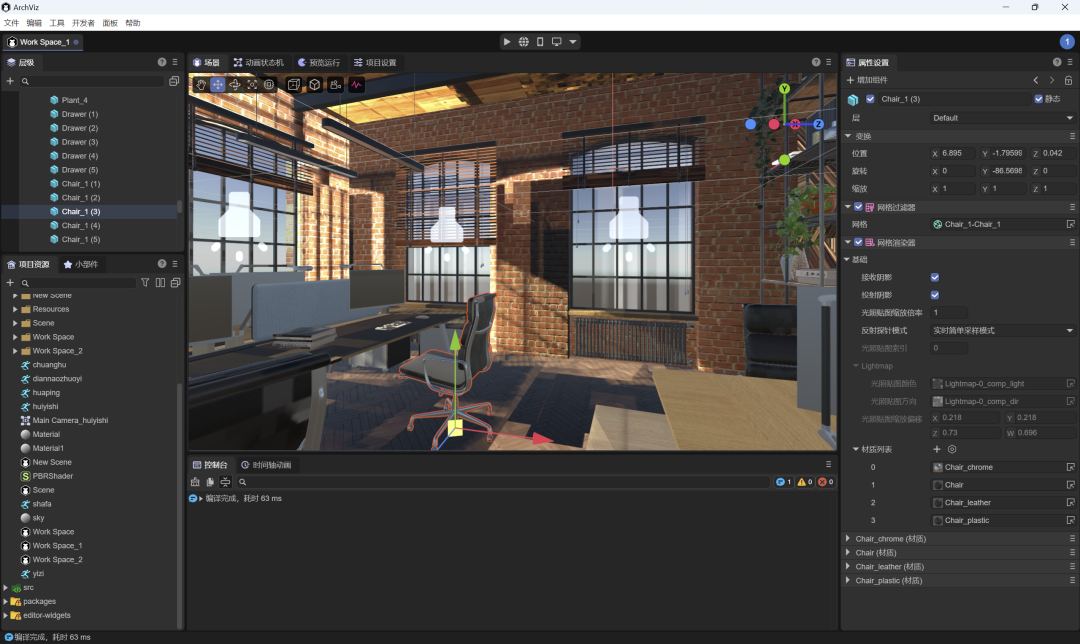Add a new node in hierarchy panel
The height and width of the screenshot is (644, 1080).
(x=10, y=81)
